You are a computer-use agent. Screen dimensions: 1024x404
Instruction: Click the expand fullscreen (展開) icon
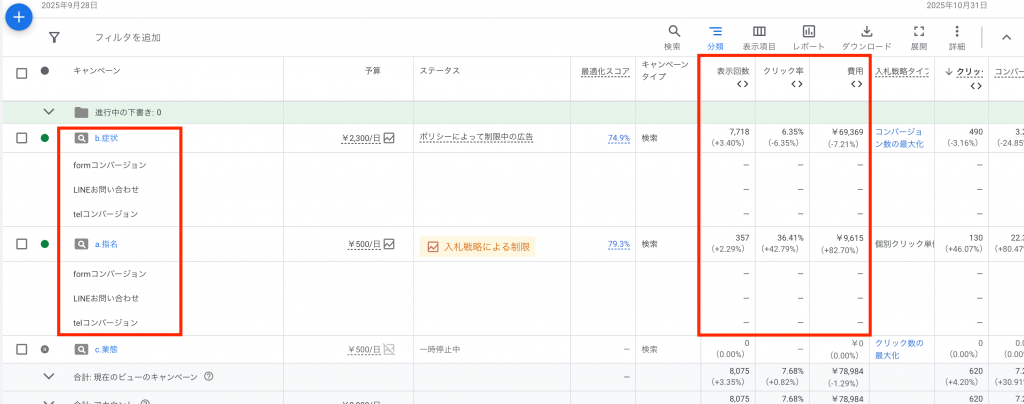(x=919, y=32)
